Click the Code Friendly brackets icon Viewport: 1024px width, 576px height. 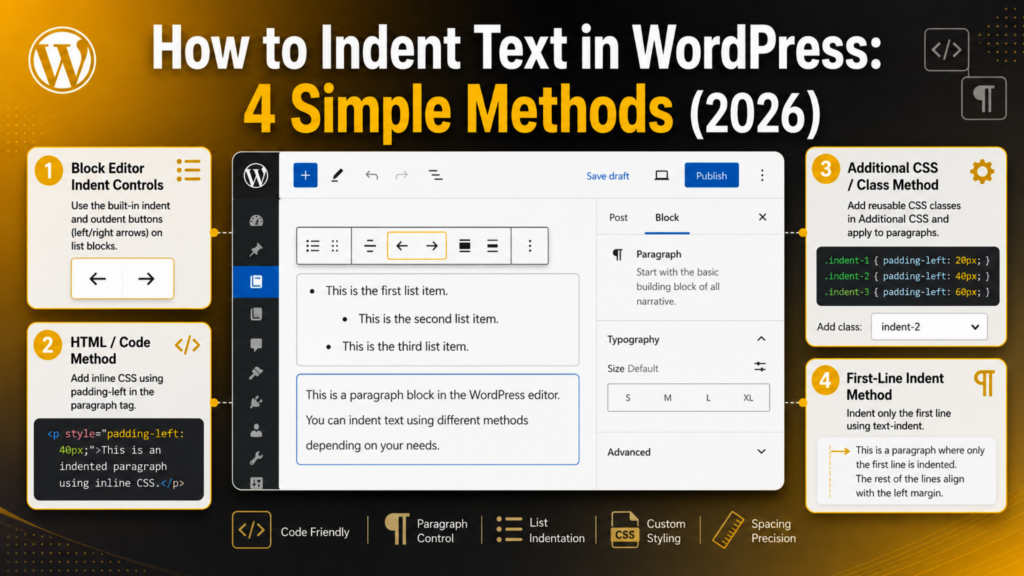(251, 530)
